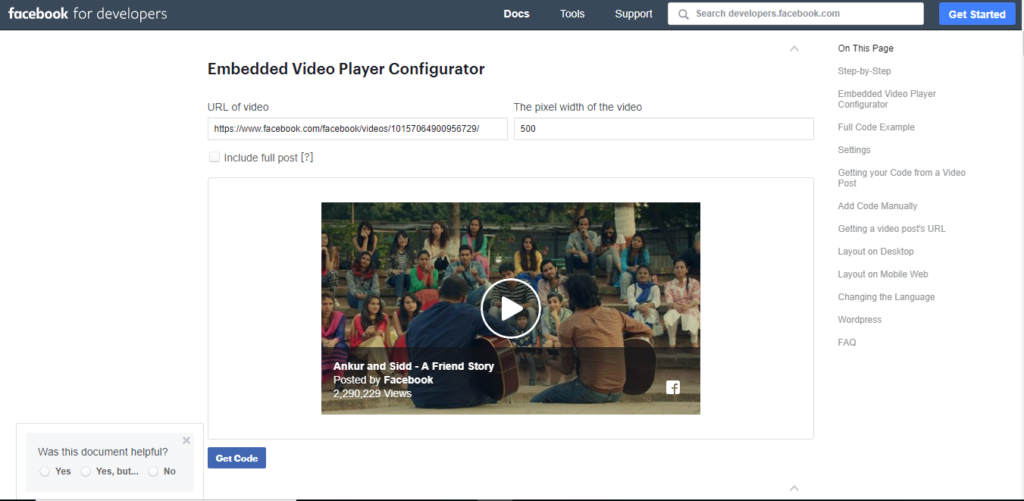Viewport: 1024px width, 501px height.
Task: Focus the search developers.facebook.com field
Action: pyautogui.click(x=795, y=14)
